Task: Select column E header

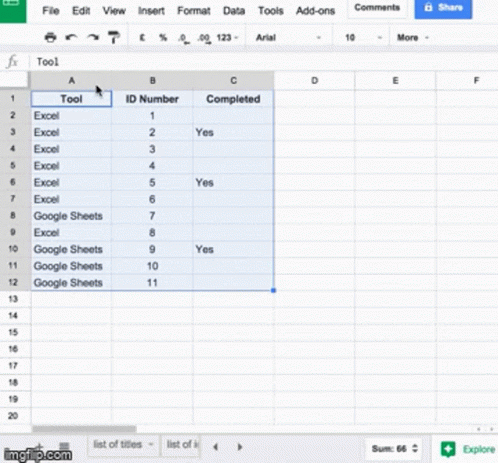Action: [x=395, y=81]
